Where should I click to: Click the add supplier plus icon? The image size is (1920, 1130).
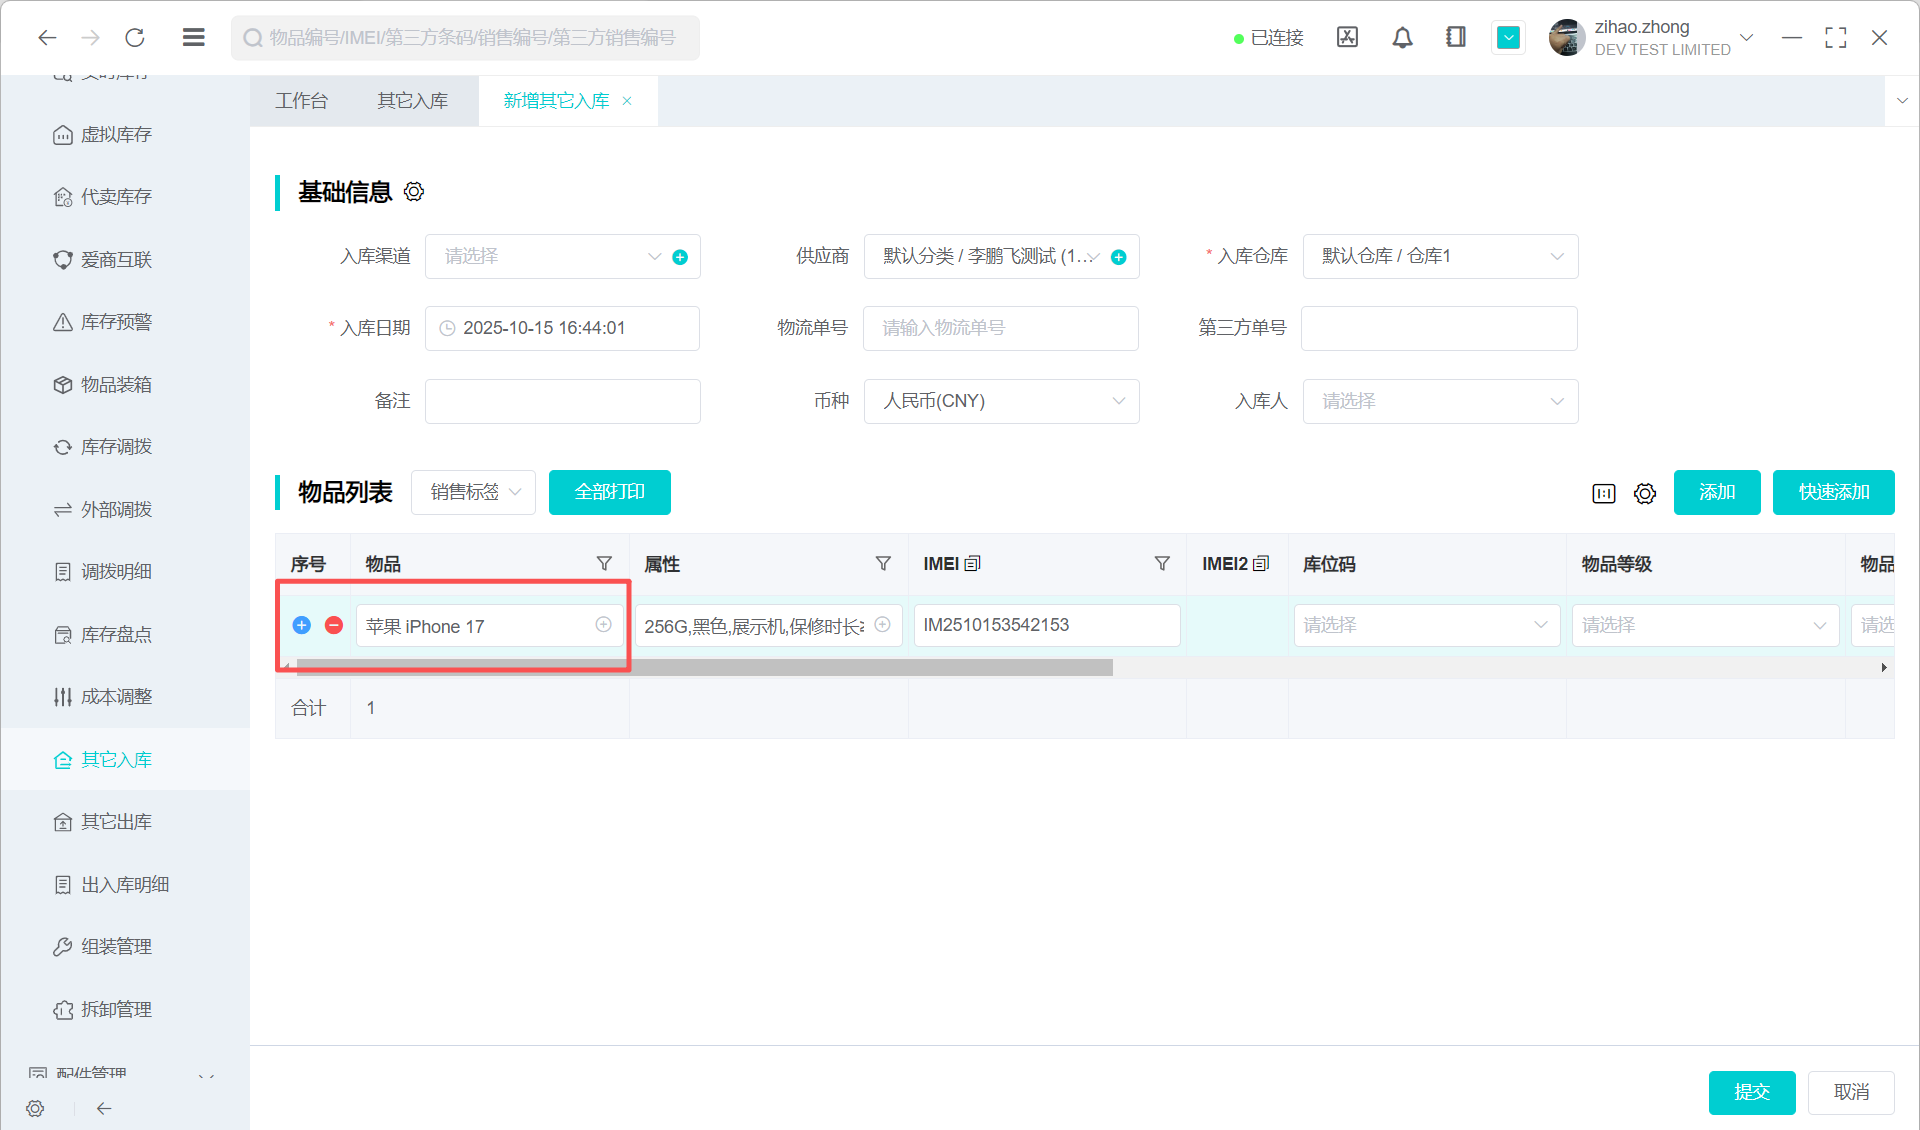point(1119,257)
